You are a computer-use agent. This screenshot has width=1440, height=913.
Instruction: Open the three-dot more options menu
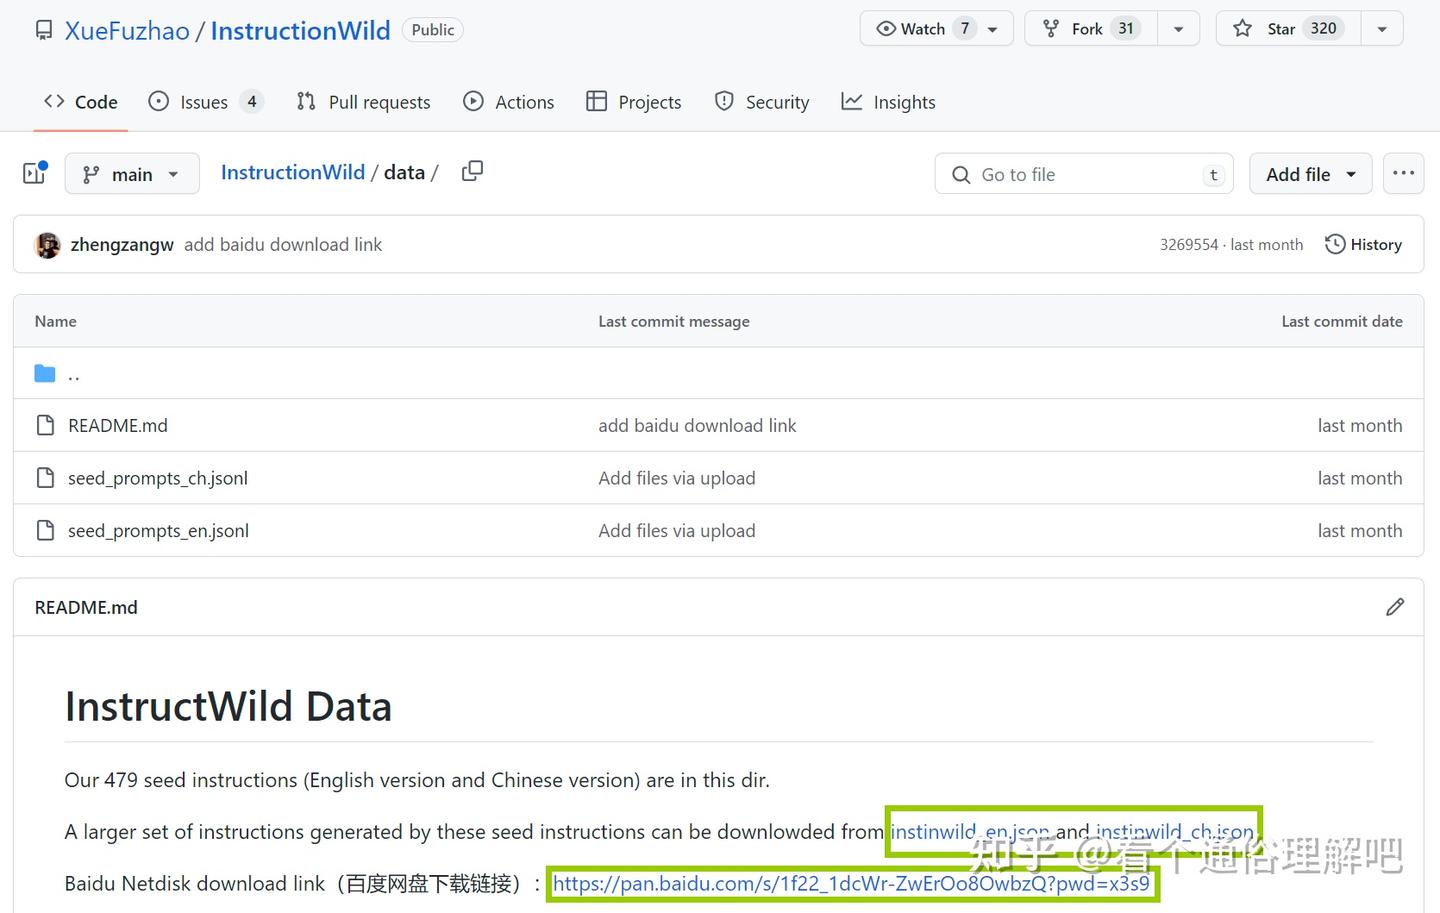tap(1403, 174)
